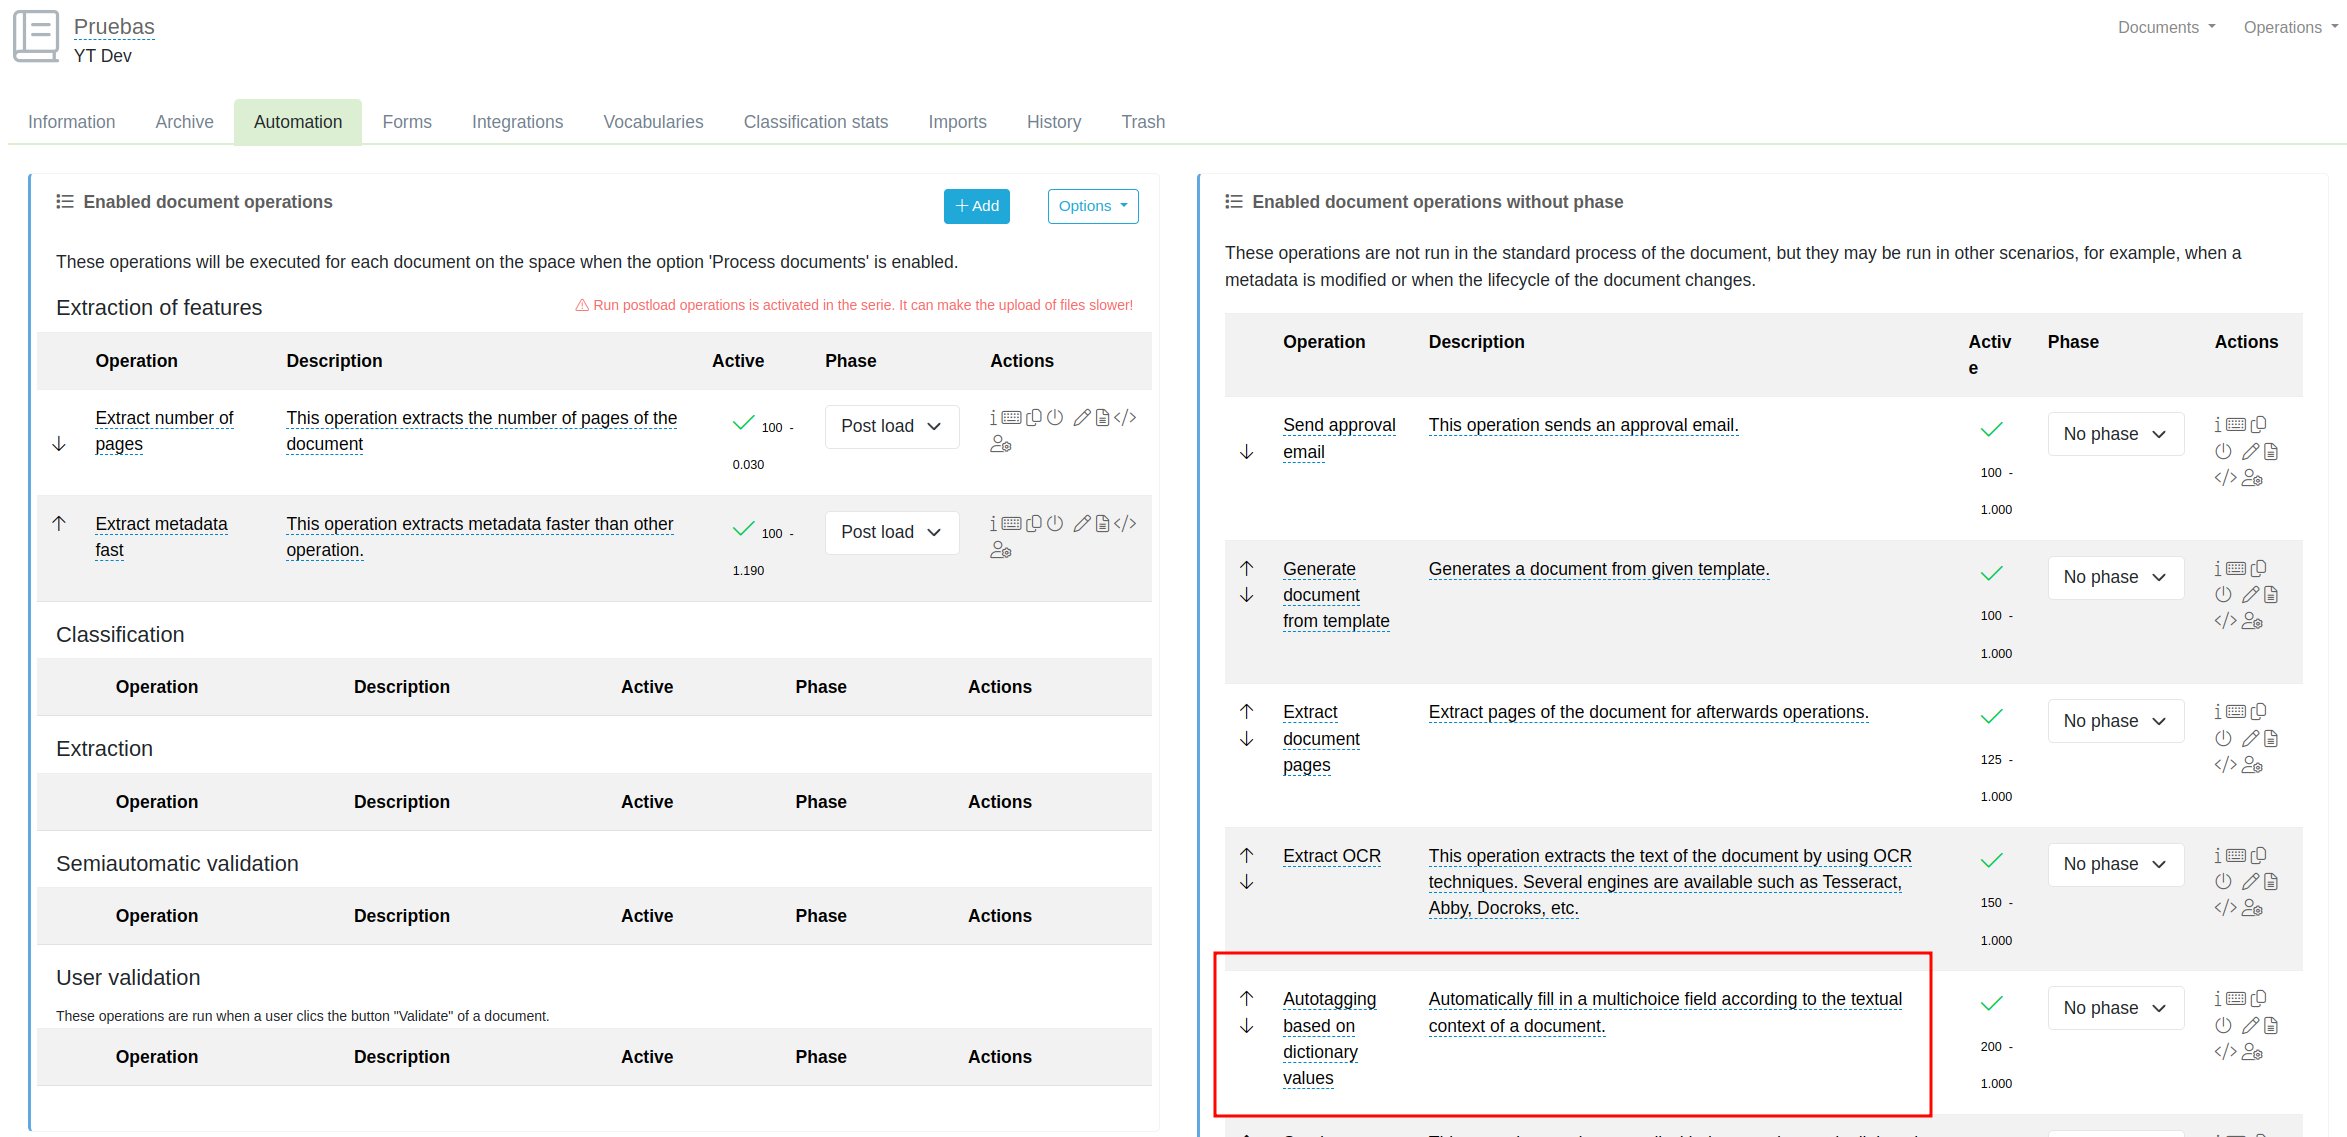Click copy icon for Extract number of pages

[x=1034, y=417]
